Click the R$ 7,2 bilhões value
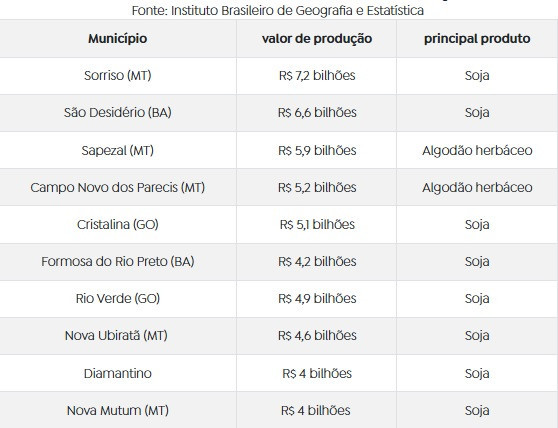Screen dimensions: 558x428 [317, 75]
